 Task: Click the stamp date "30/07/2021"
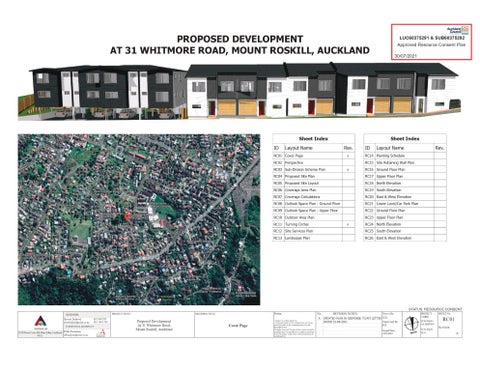(x=405, y=56)
